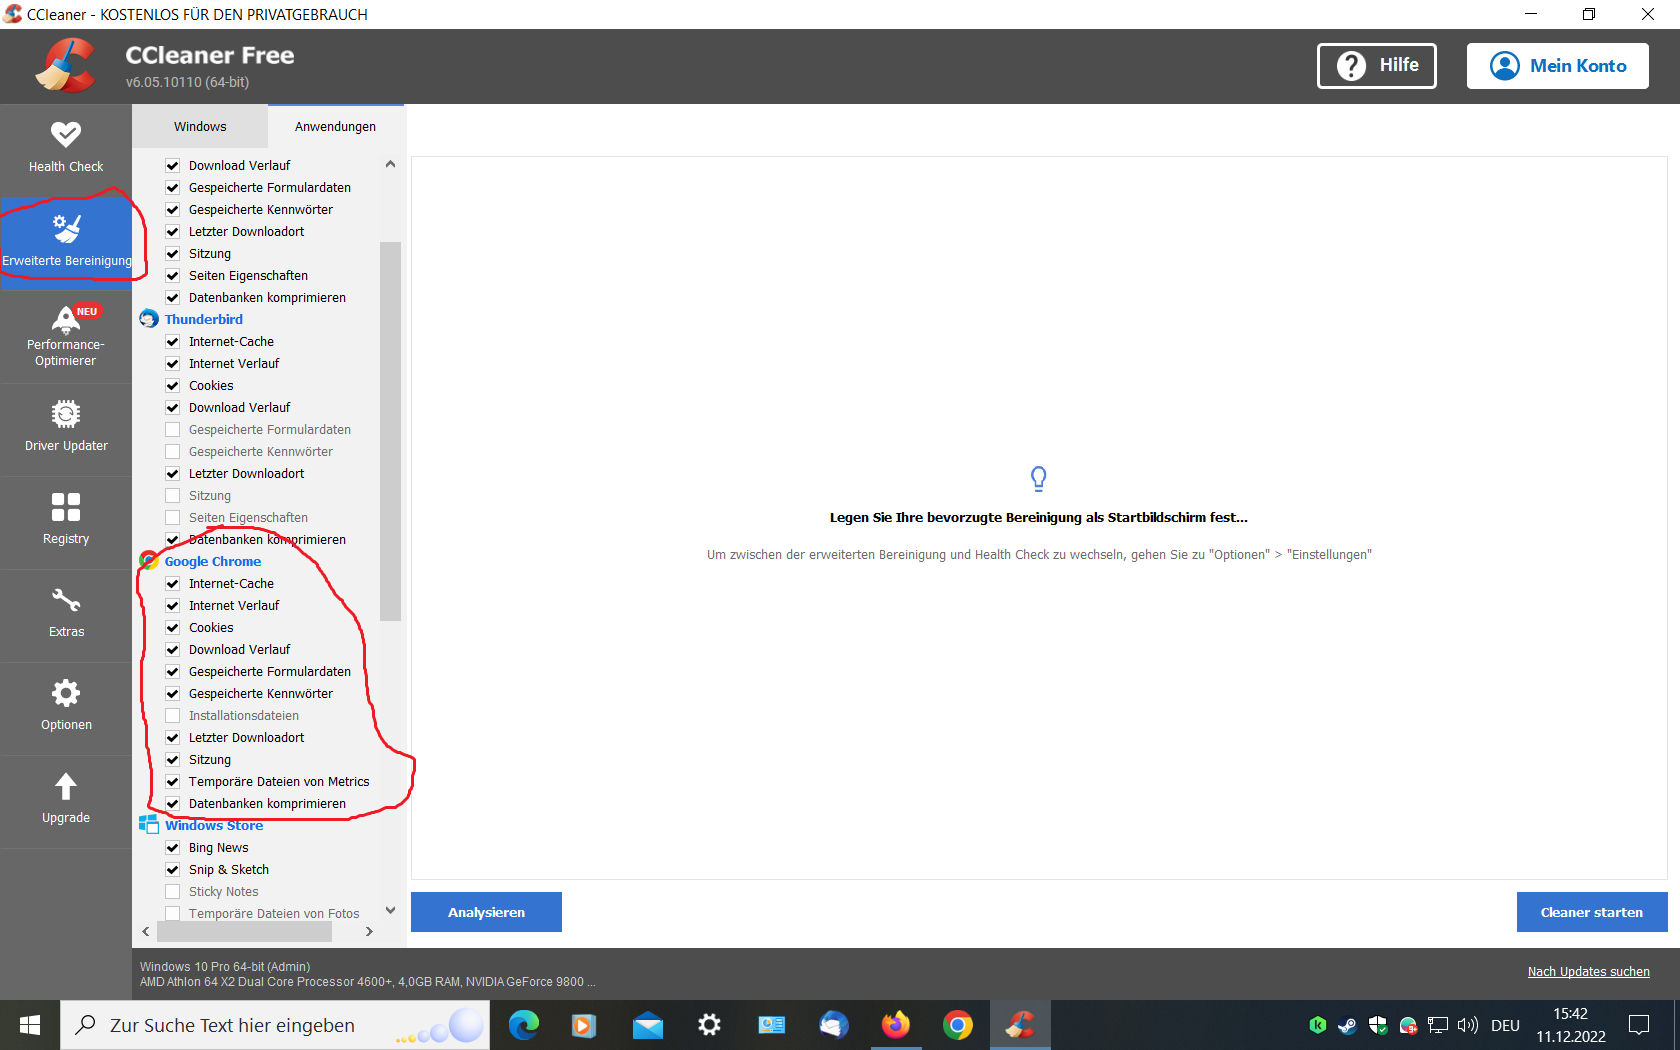Open the Registry cleaner section

tap(66, 523)
